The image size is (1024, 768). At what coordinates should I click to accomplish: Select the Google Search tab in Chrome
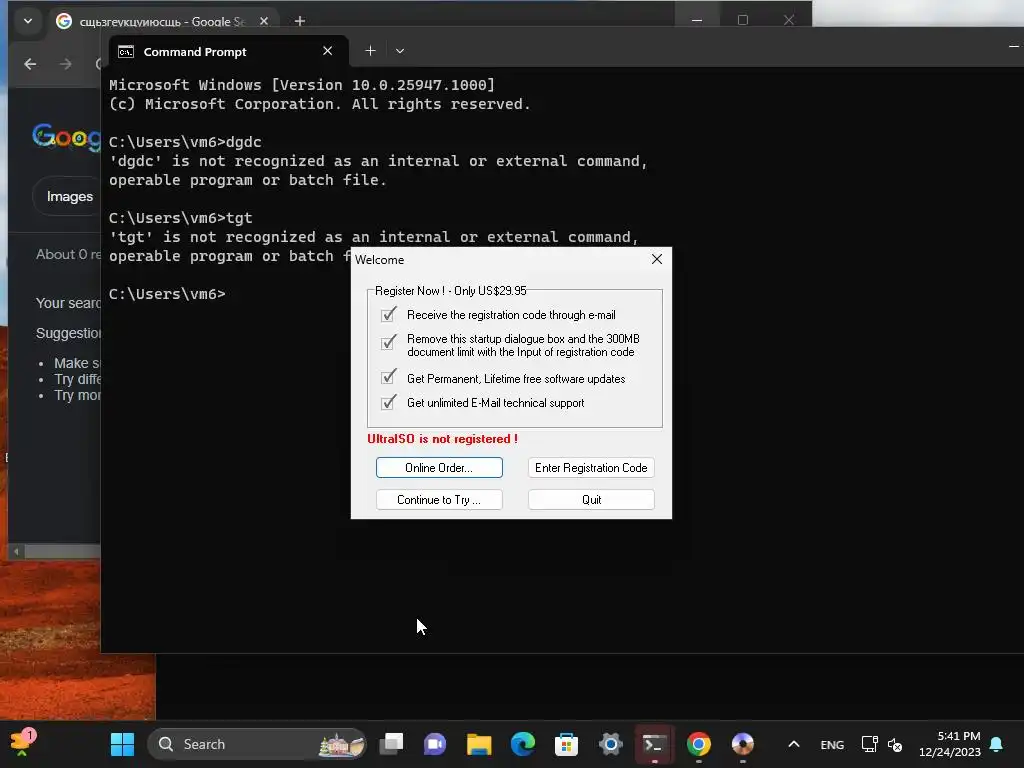pos(163,21)
